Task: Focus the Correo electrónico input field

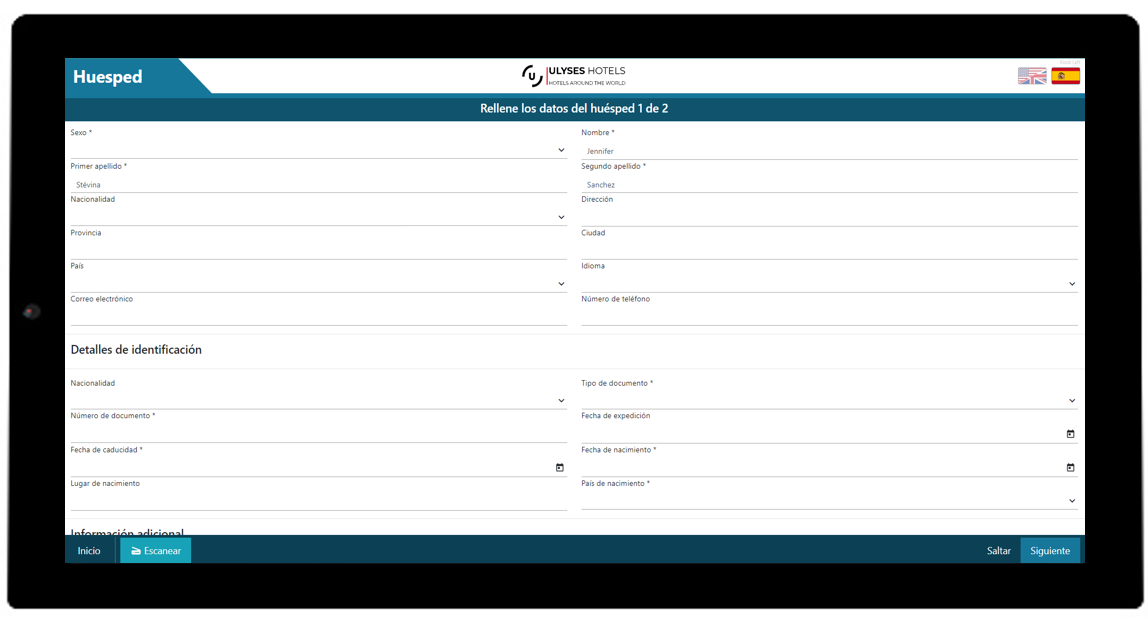Action: click(318, 316)
